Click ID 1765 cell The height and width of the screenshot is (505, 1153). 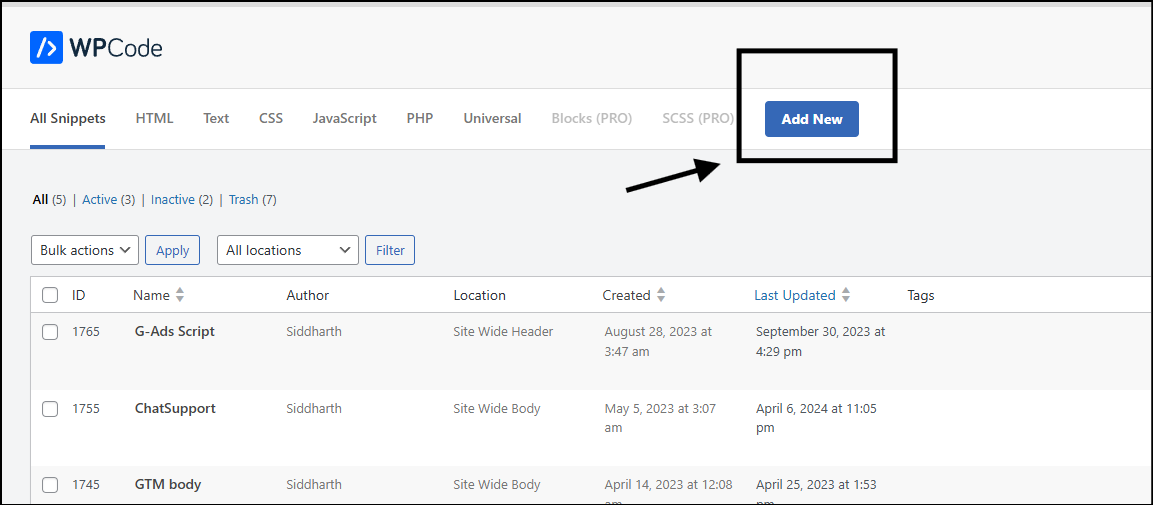tap(86, 332)
